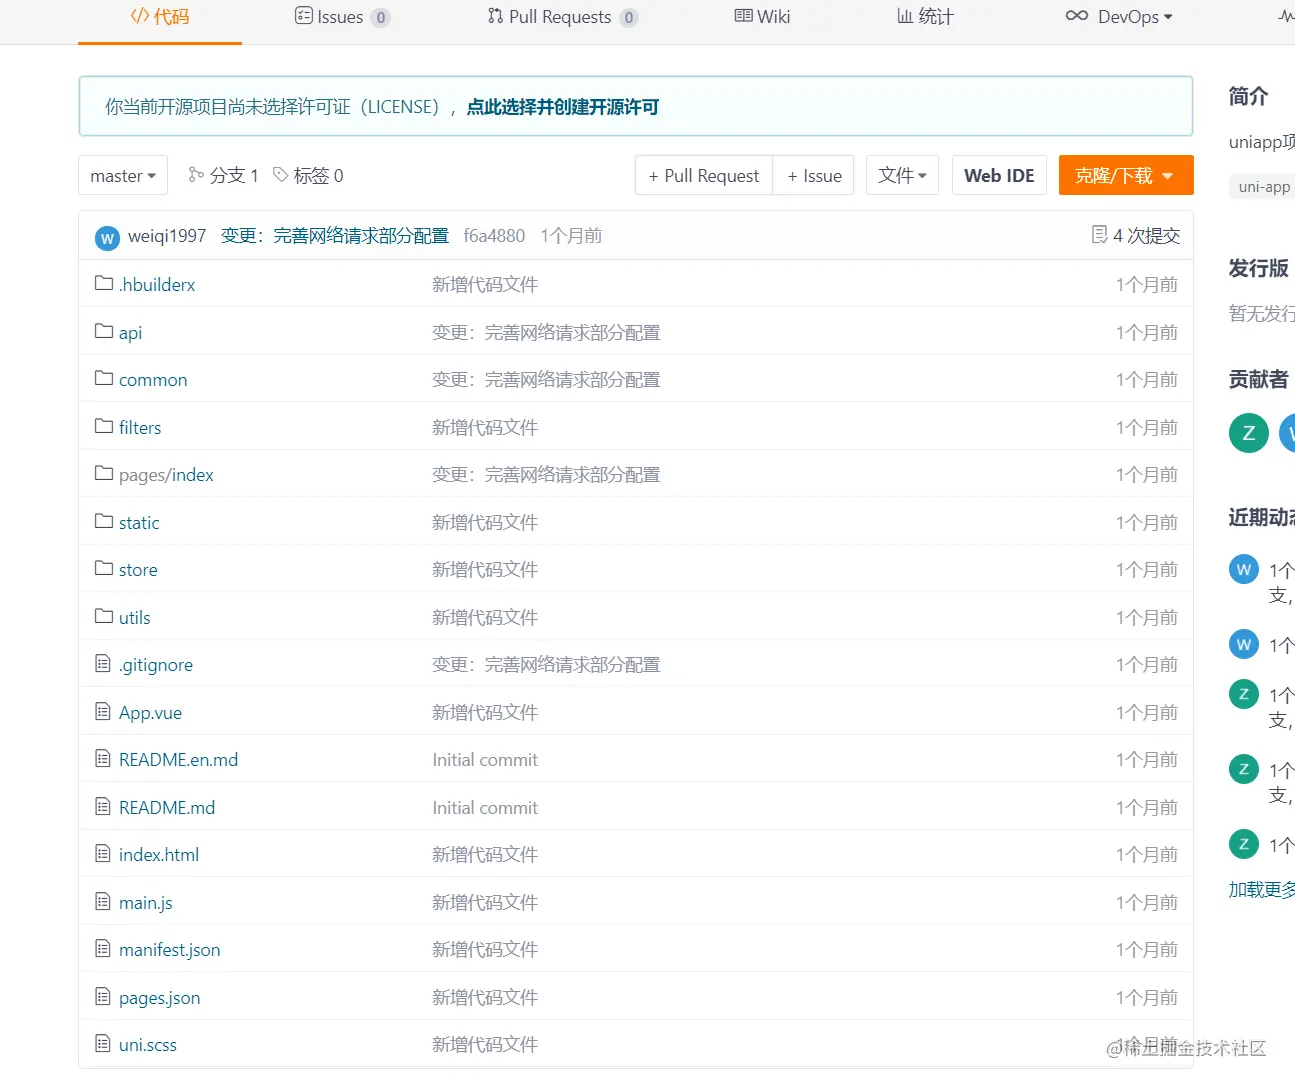Open the master branch dropdown
The height and width of the screenshot is (1087, 1295).
[x=123, y=176]
